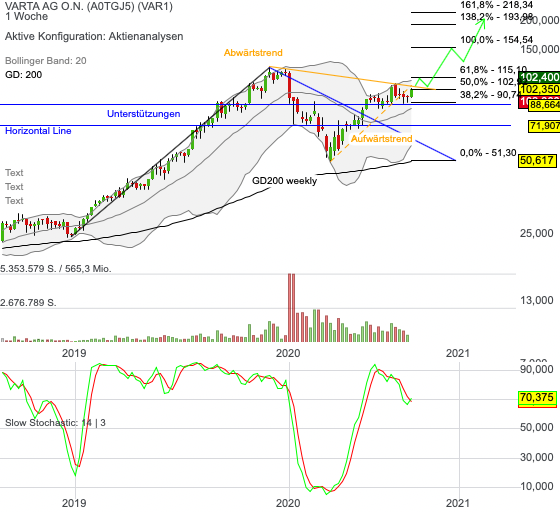Click the yellow 70,375 stochastic value tag

tap(537, 398)
